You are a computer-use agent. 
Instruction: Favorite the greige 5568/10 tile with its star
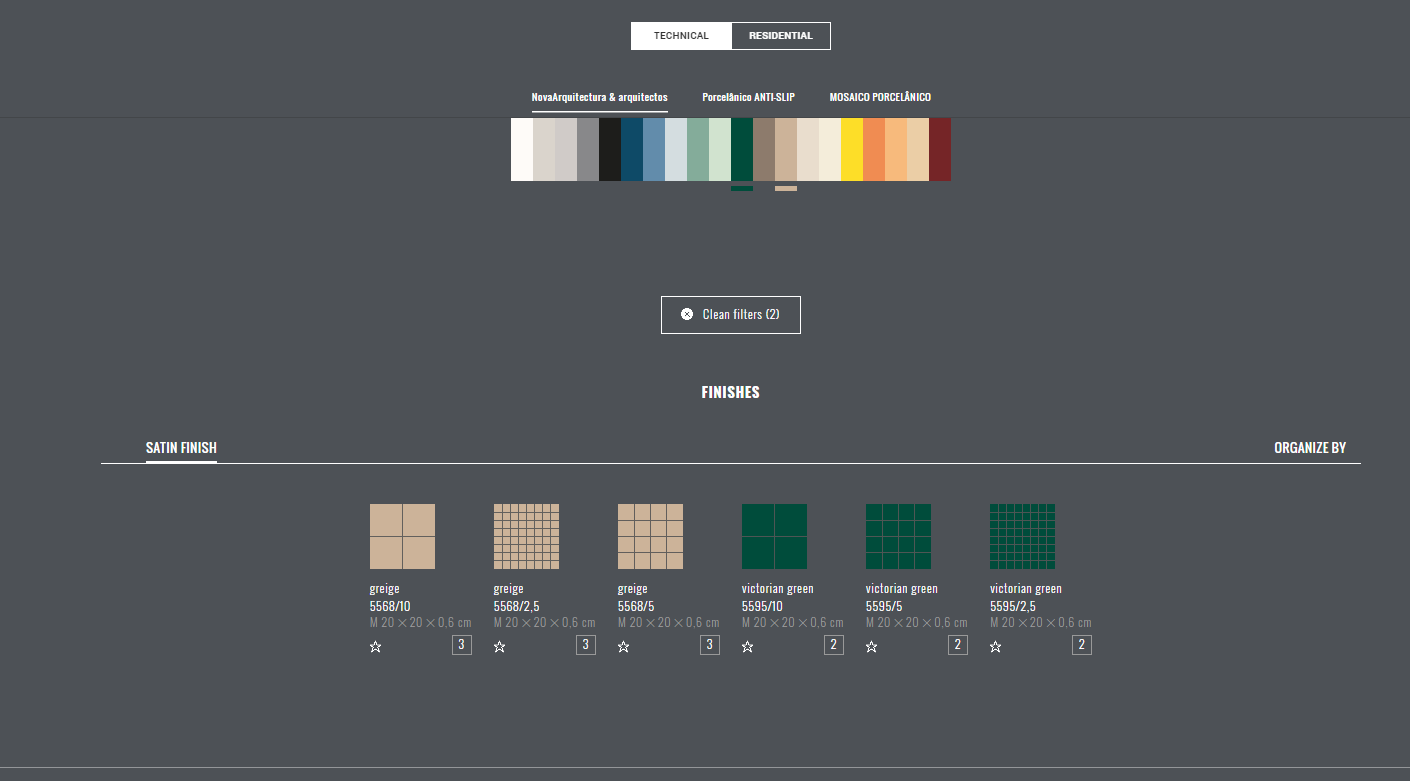point(376,647)
